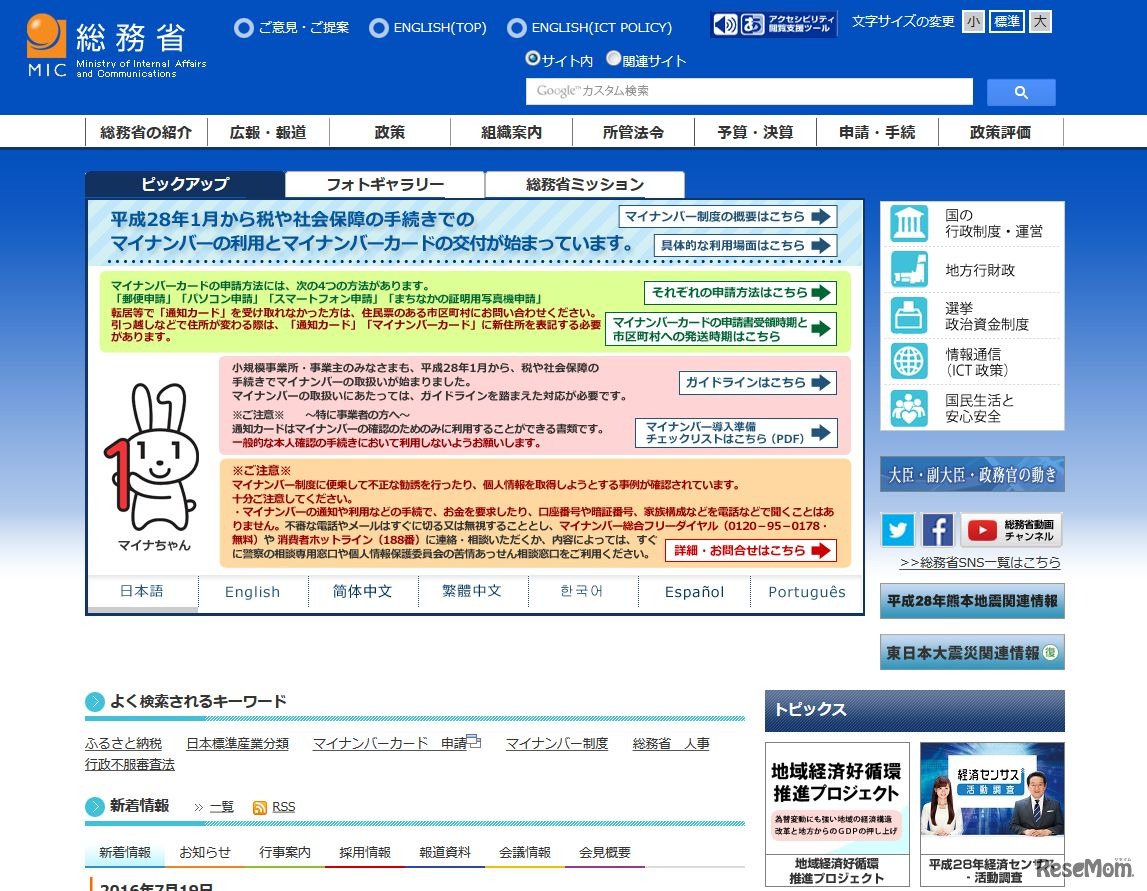
Task: Switch the page language to 한국어
Action: click(580, 592)
